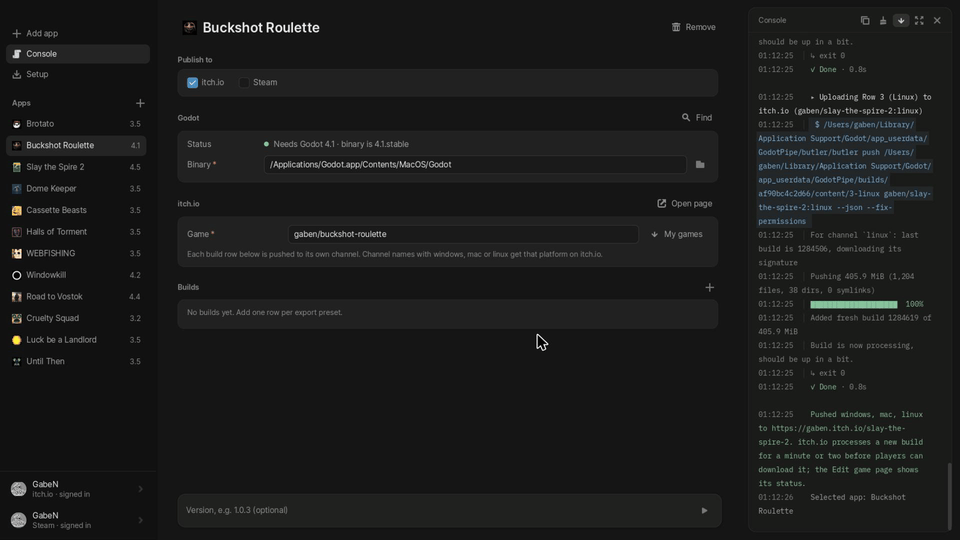Click the Version input field
This screenshot has width=960, height=540.
(x=438, y=511)
